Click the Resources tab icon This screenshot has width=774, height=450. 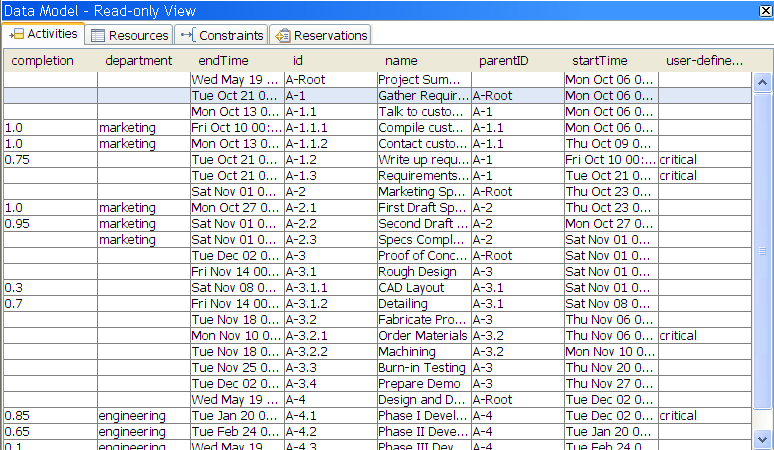pos(98,35)
